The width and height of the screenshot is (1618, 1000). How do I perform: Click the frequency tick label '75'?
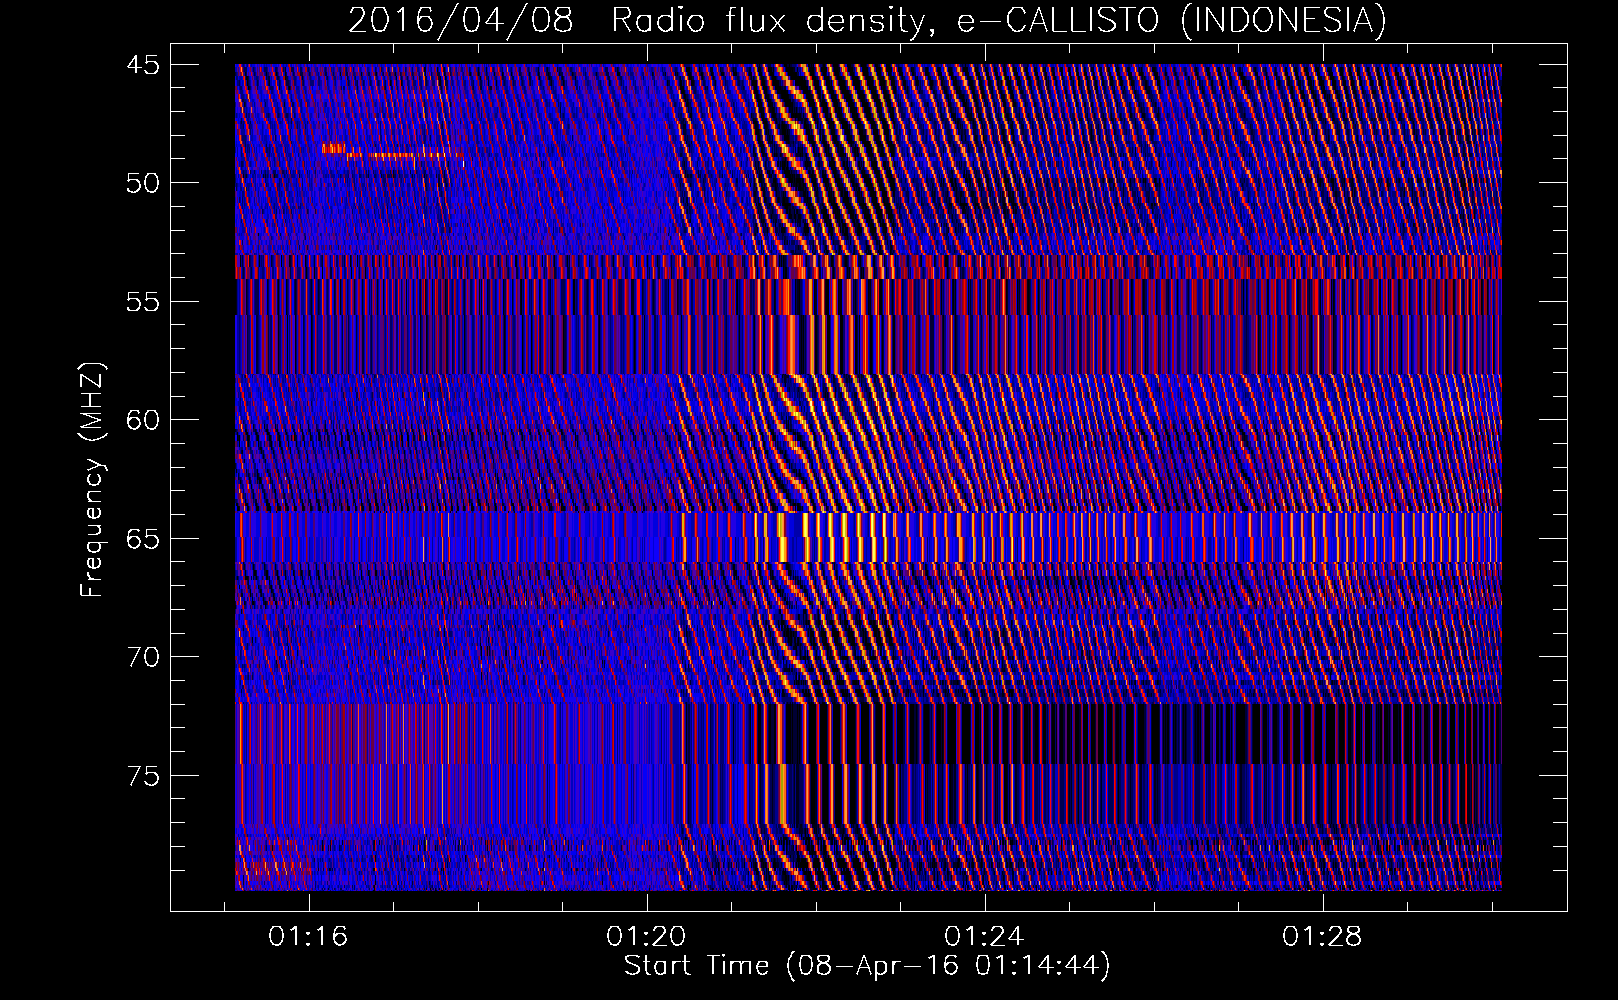(x=143, y=776)
